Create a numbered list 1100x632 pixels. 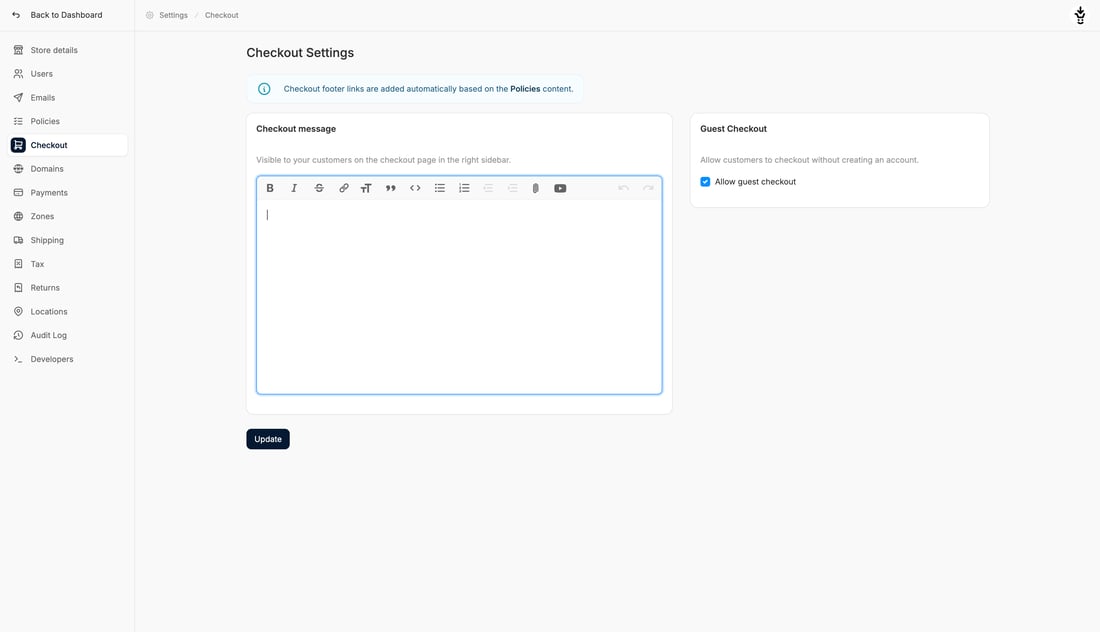(x=464, y=188)
